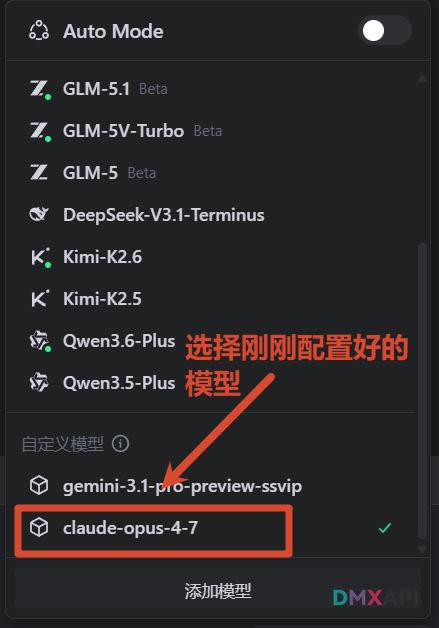Click the green checkmark next to claude-opus-4-7
This screenshot has height=628, width=439.
(x=385, y=528)
